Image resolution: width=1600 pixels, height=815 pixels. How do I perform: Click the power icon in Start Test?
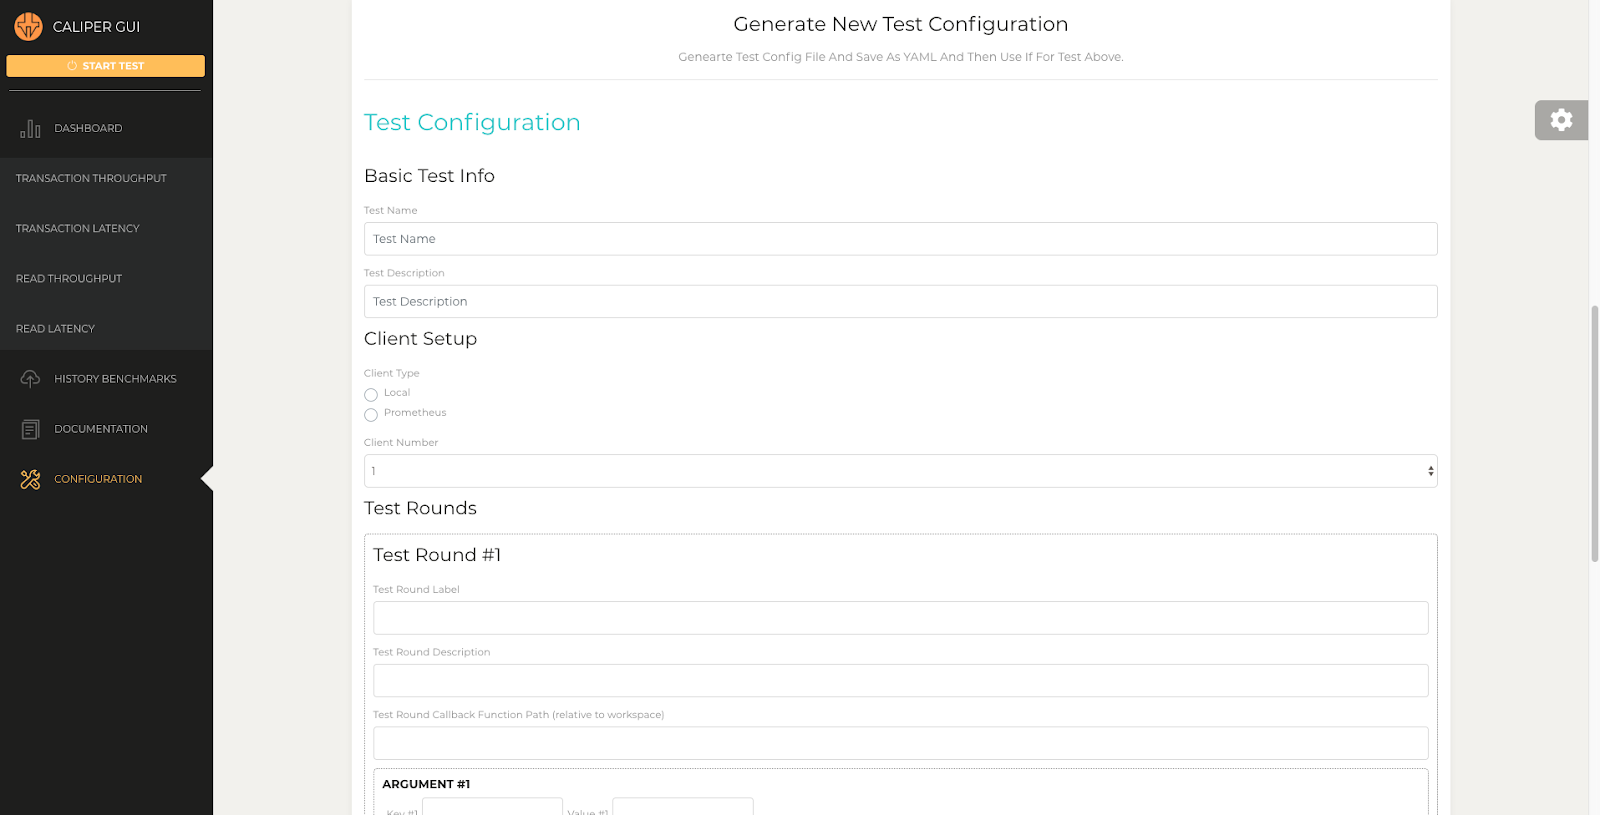click(x=72, y=66)
